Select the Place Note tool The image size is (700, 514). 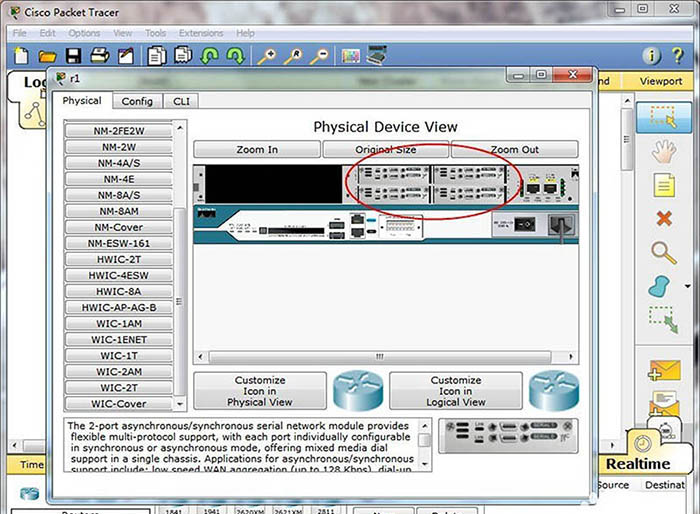tap(664, 185)
